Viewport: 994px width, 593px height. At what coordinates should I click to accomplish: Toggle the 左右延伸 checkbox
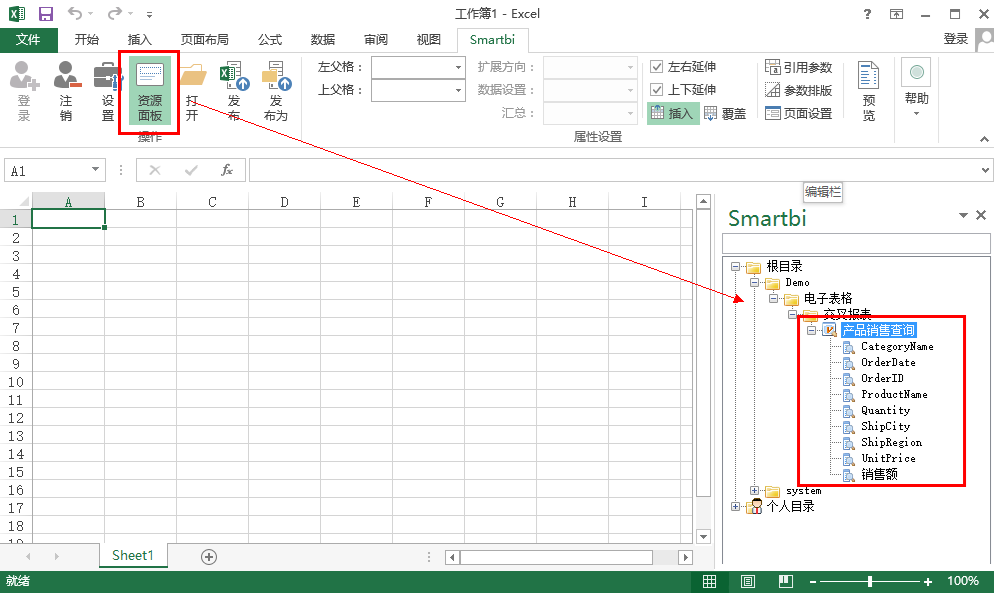(x=657, y=67)
